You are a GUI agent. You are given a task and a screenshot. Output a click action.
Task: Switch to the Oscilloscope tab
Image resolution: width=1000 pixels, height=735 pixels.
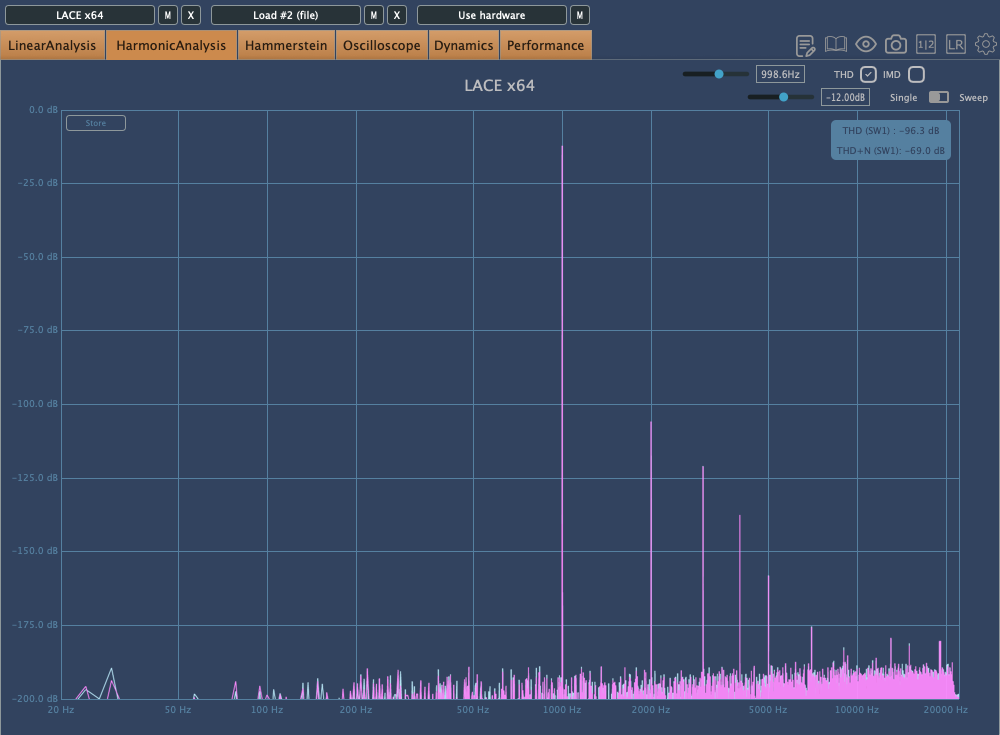[381, 45]
